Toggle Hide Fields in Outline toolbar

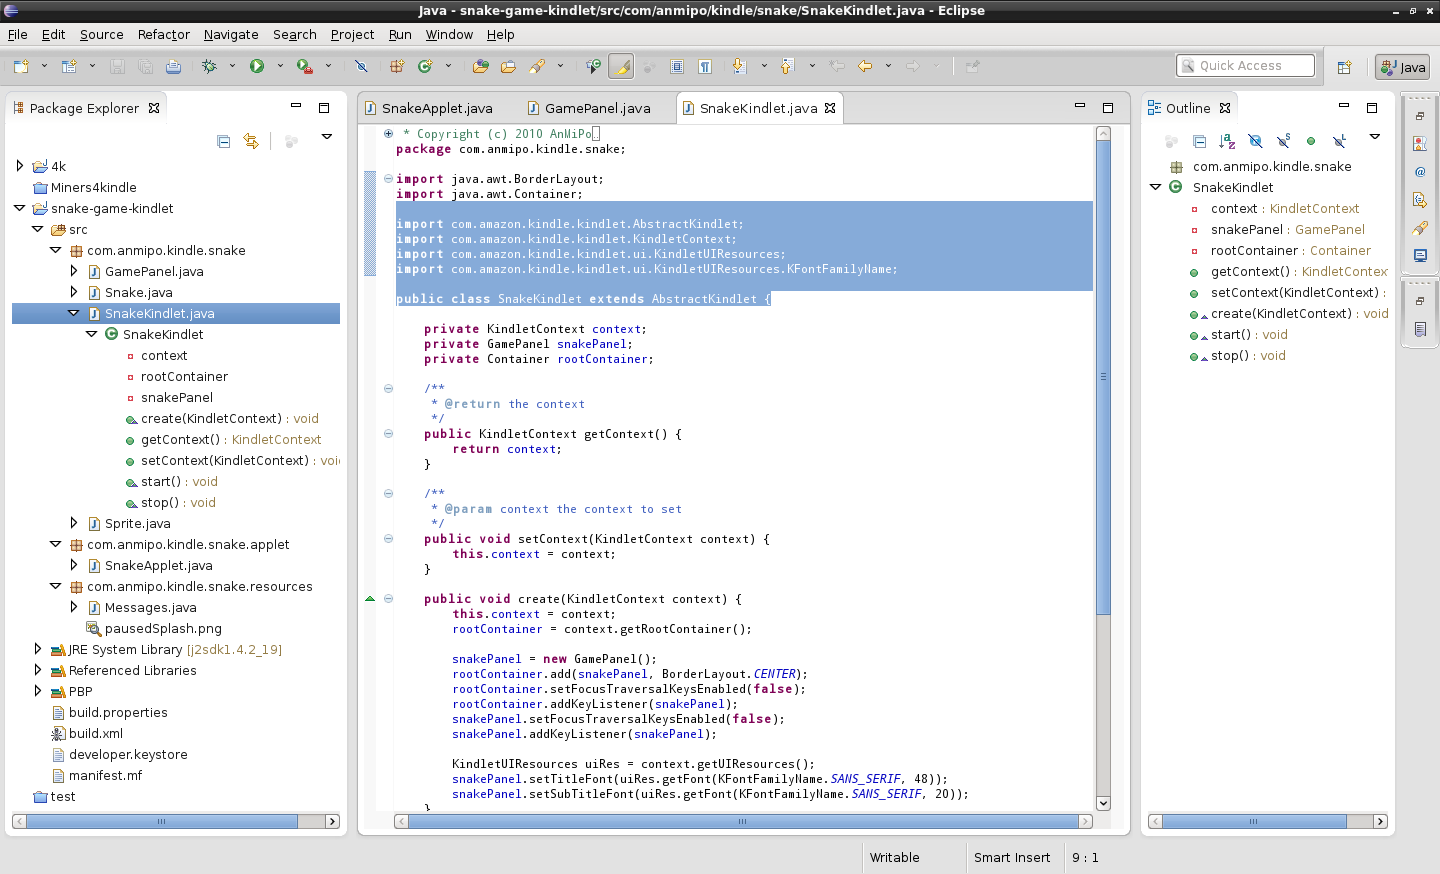point(1255,141)
